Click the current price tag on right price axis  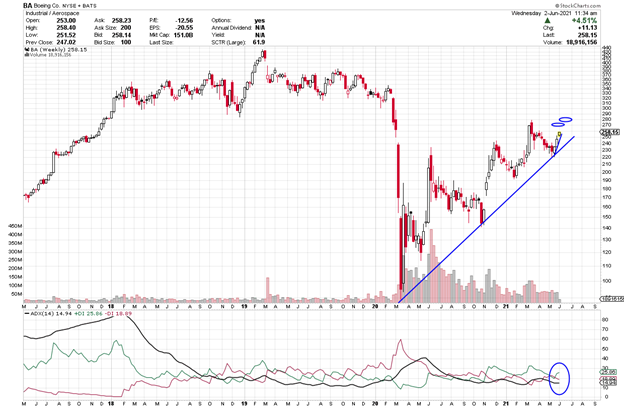click(x=610, y=132)
